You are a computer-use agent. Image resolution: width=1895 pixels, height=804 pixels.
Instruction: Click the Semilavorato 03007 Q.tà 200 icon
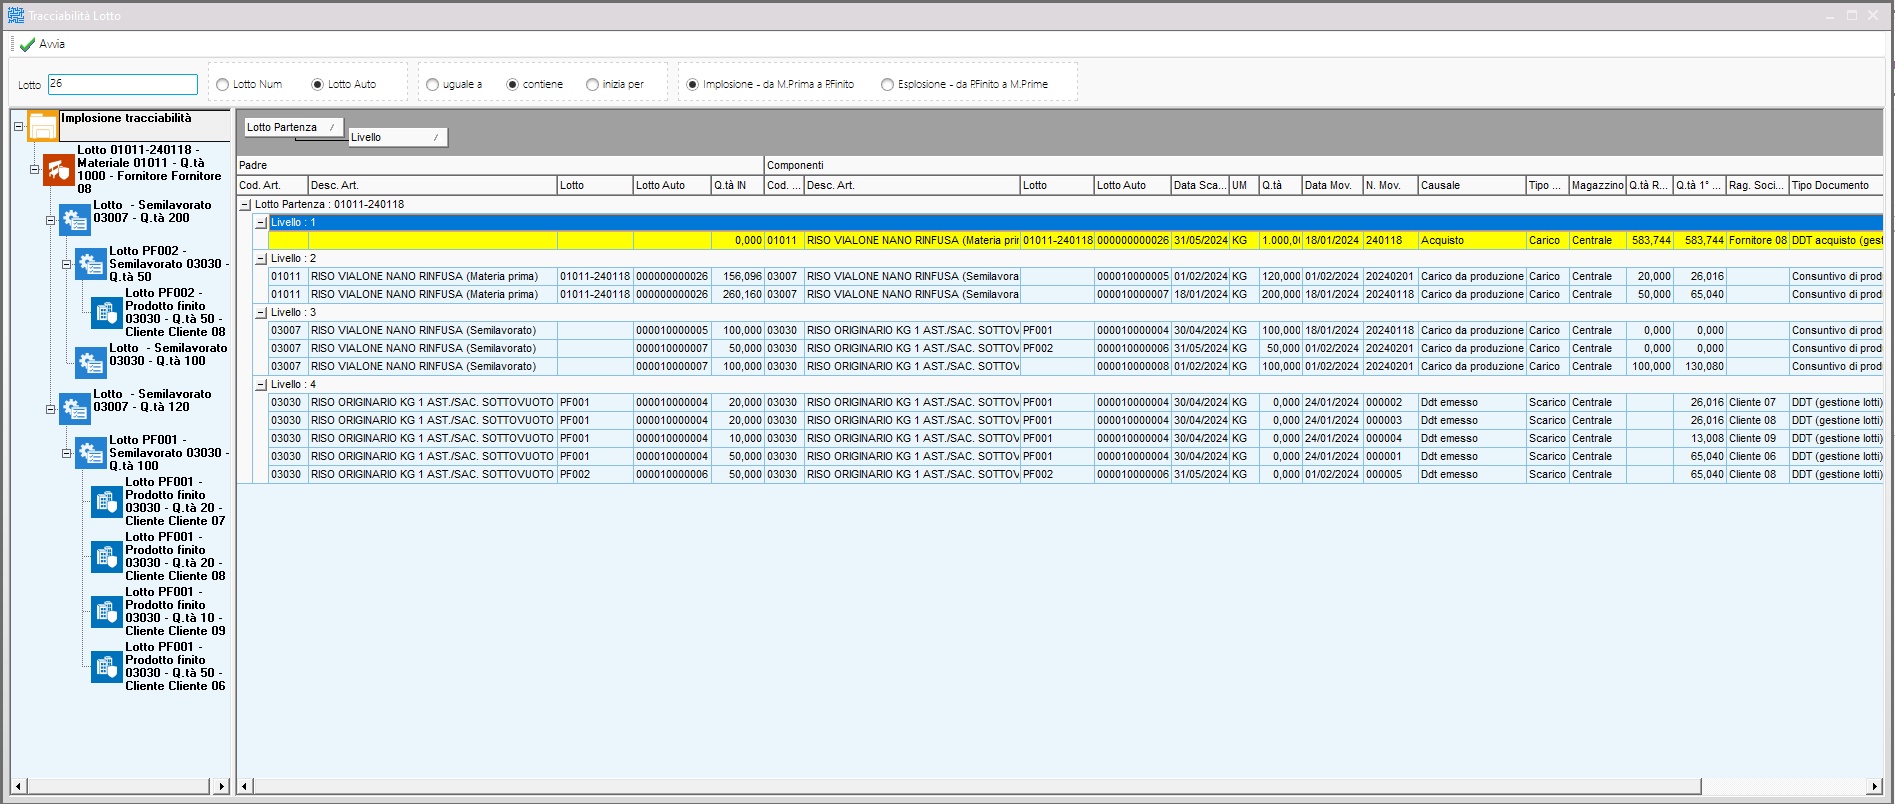point(75,220)
